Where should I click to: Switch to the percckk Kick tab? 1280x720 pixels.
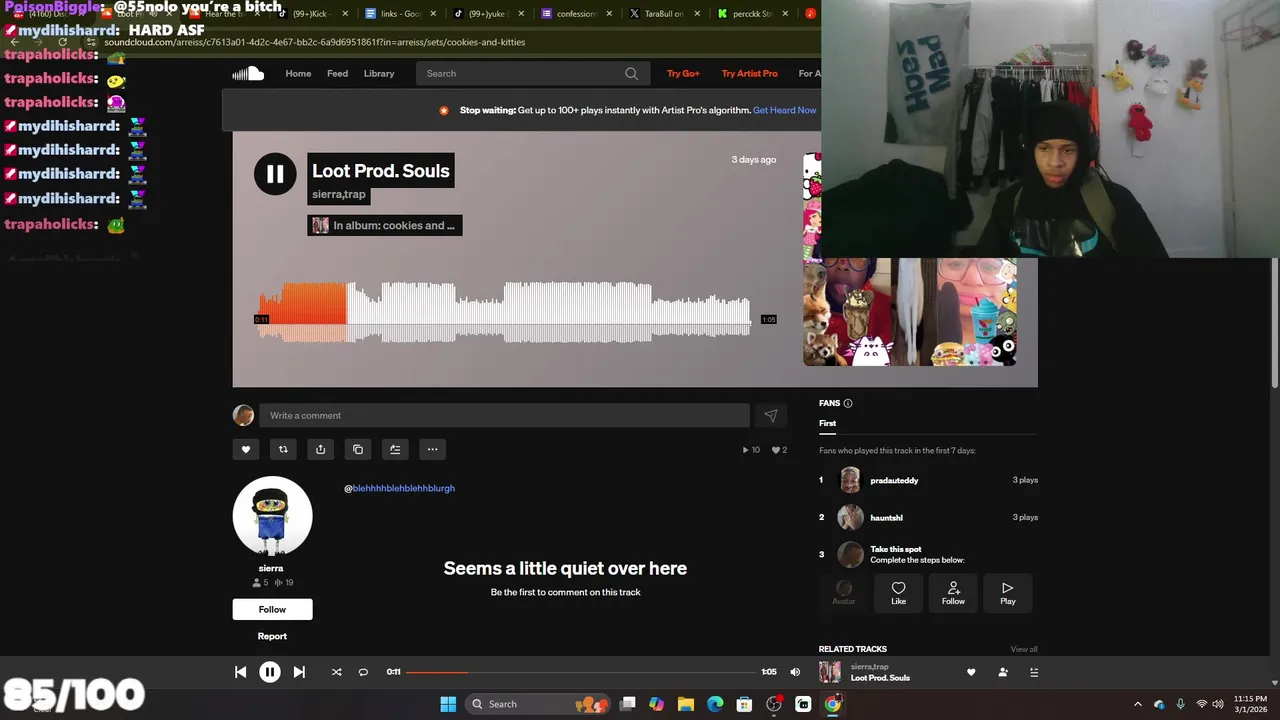(x=751, y=14)
